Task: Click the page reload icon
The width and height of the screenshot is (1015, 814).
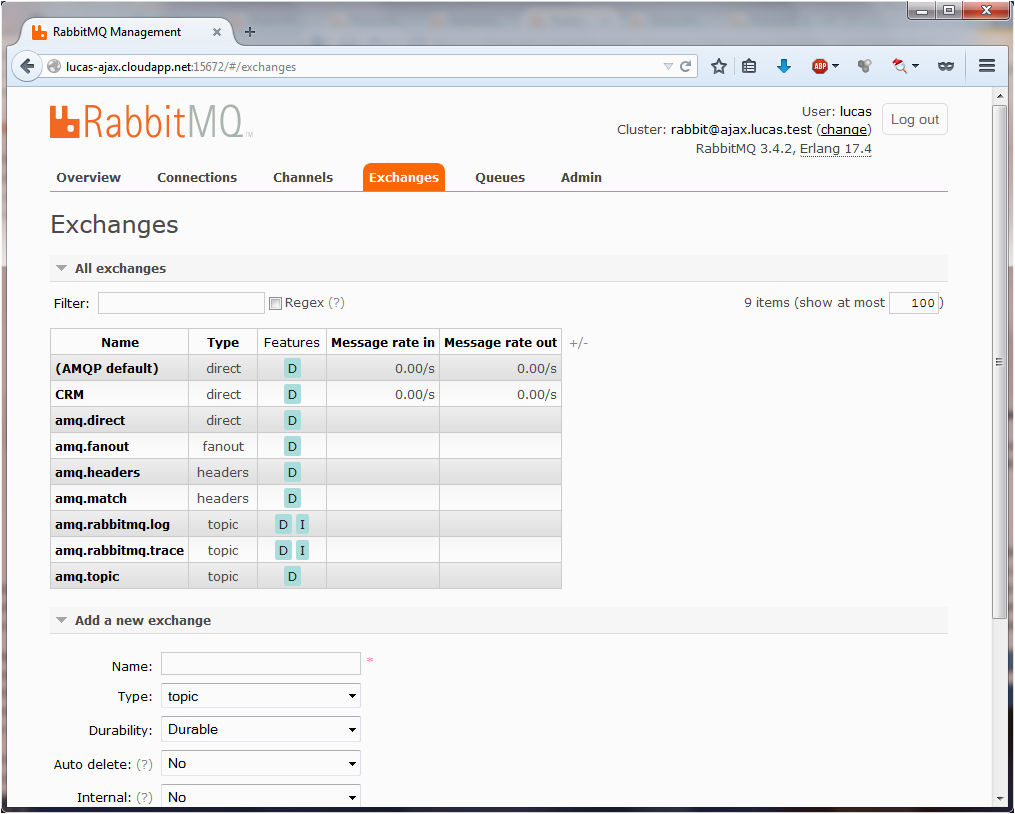Action: coord(686,67)
